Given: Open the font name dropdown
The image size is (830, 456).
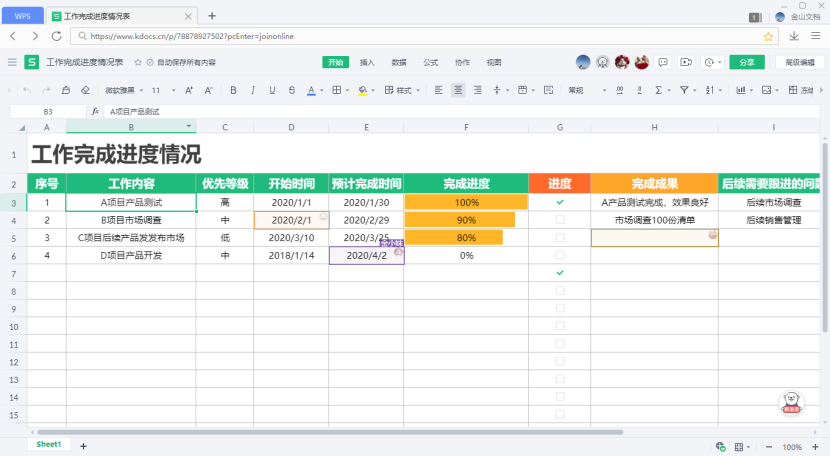Looking at the screenshot, I should 124,91.
